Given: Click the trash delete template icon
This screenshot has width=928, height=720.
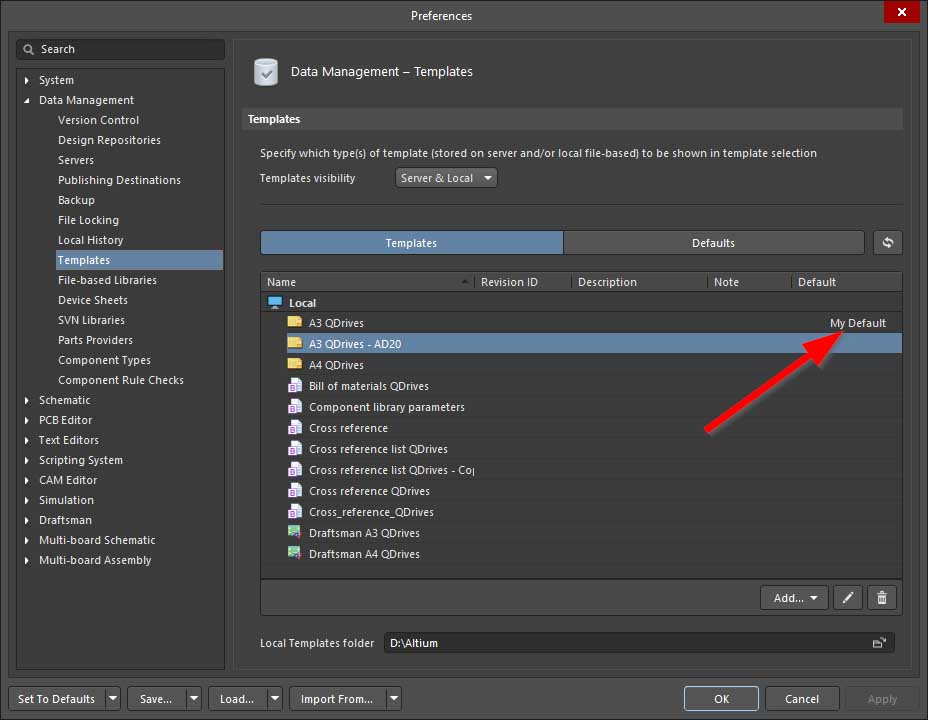Looking at the screenshot, I should [x=881, y=598].
